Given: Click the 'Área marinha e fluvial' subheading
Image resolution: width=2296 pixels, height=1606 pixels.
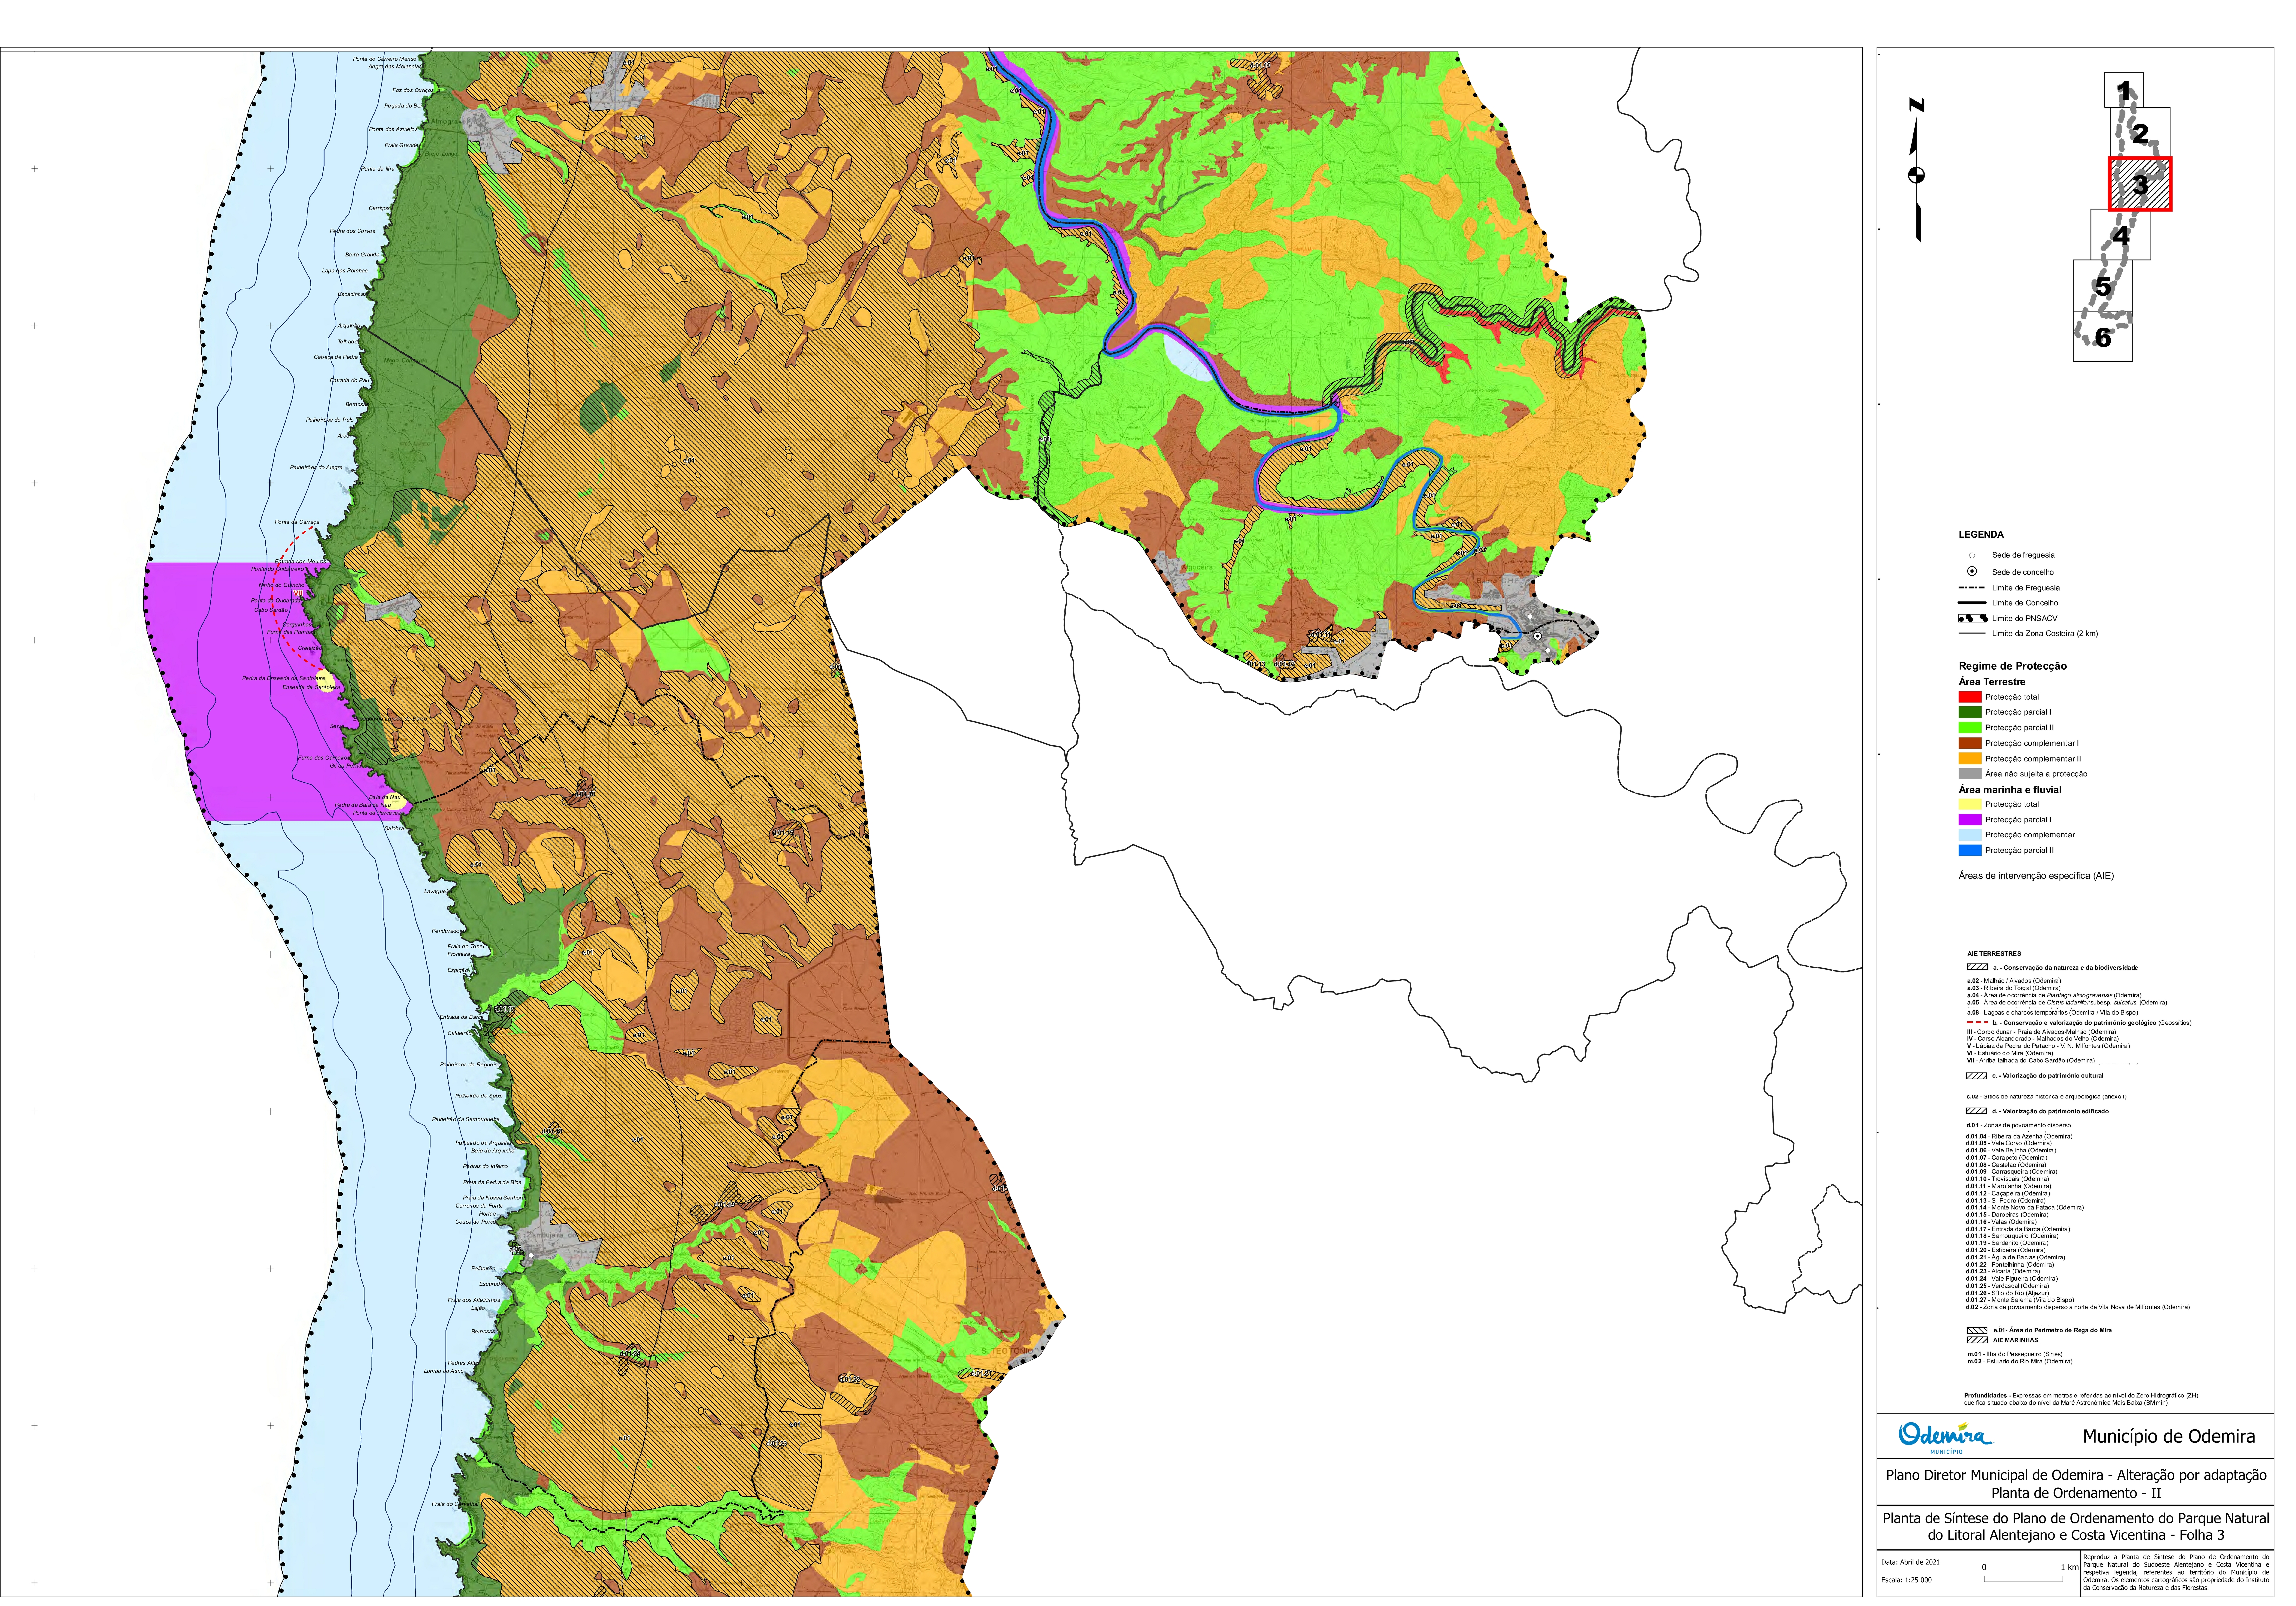Looking at the screenshot, I should coord(2010,789).
